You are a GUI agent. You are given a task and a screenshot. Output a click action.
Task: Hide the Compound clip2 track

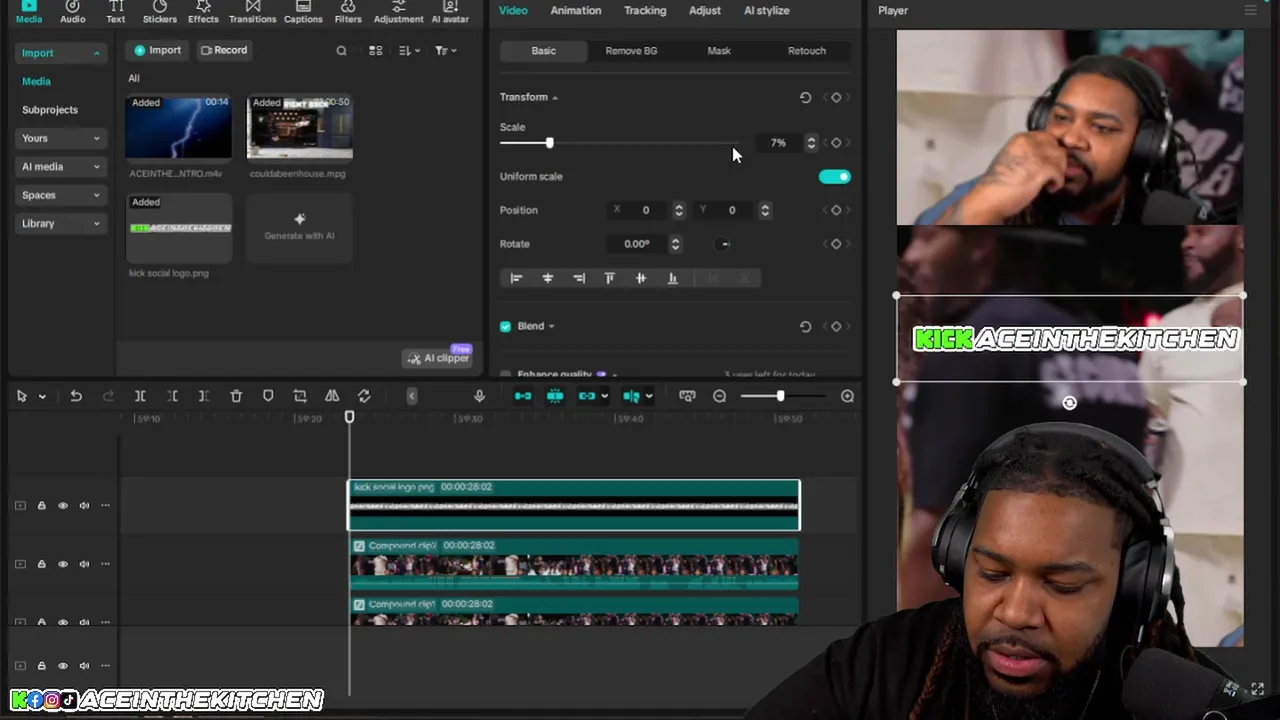62,564
